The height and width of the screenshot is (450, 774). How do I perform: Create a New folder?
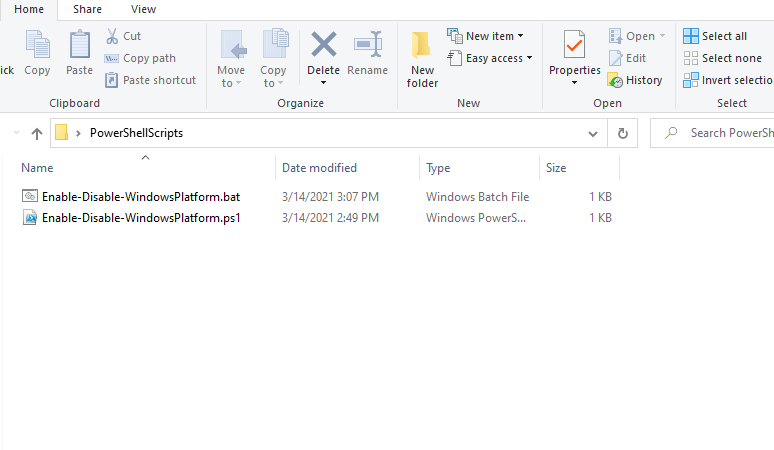[422, 59]
